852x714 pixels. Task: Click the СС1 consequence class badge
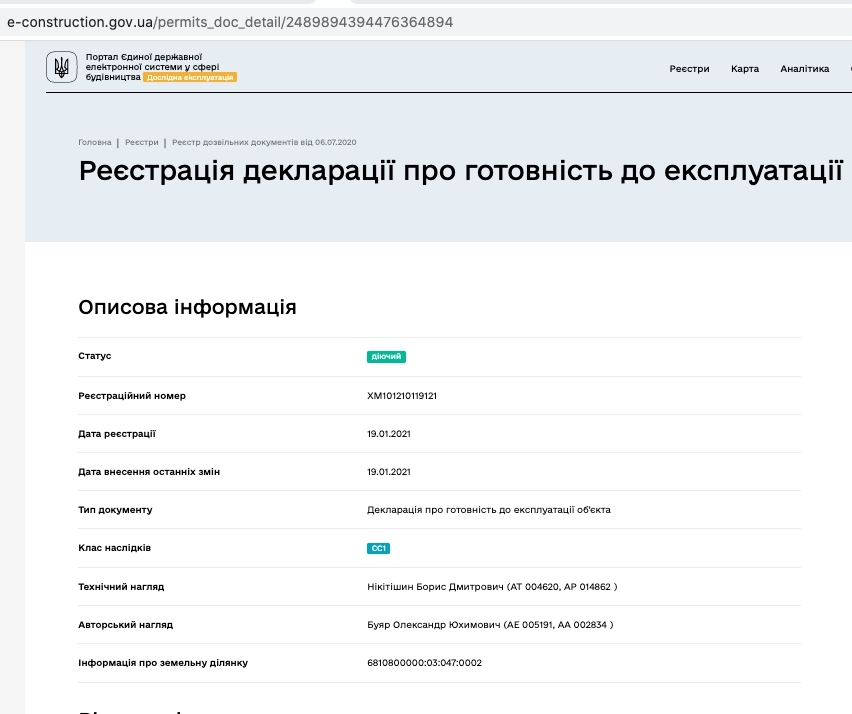pos(378,548)
